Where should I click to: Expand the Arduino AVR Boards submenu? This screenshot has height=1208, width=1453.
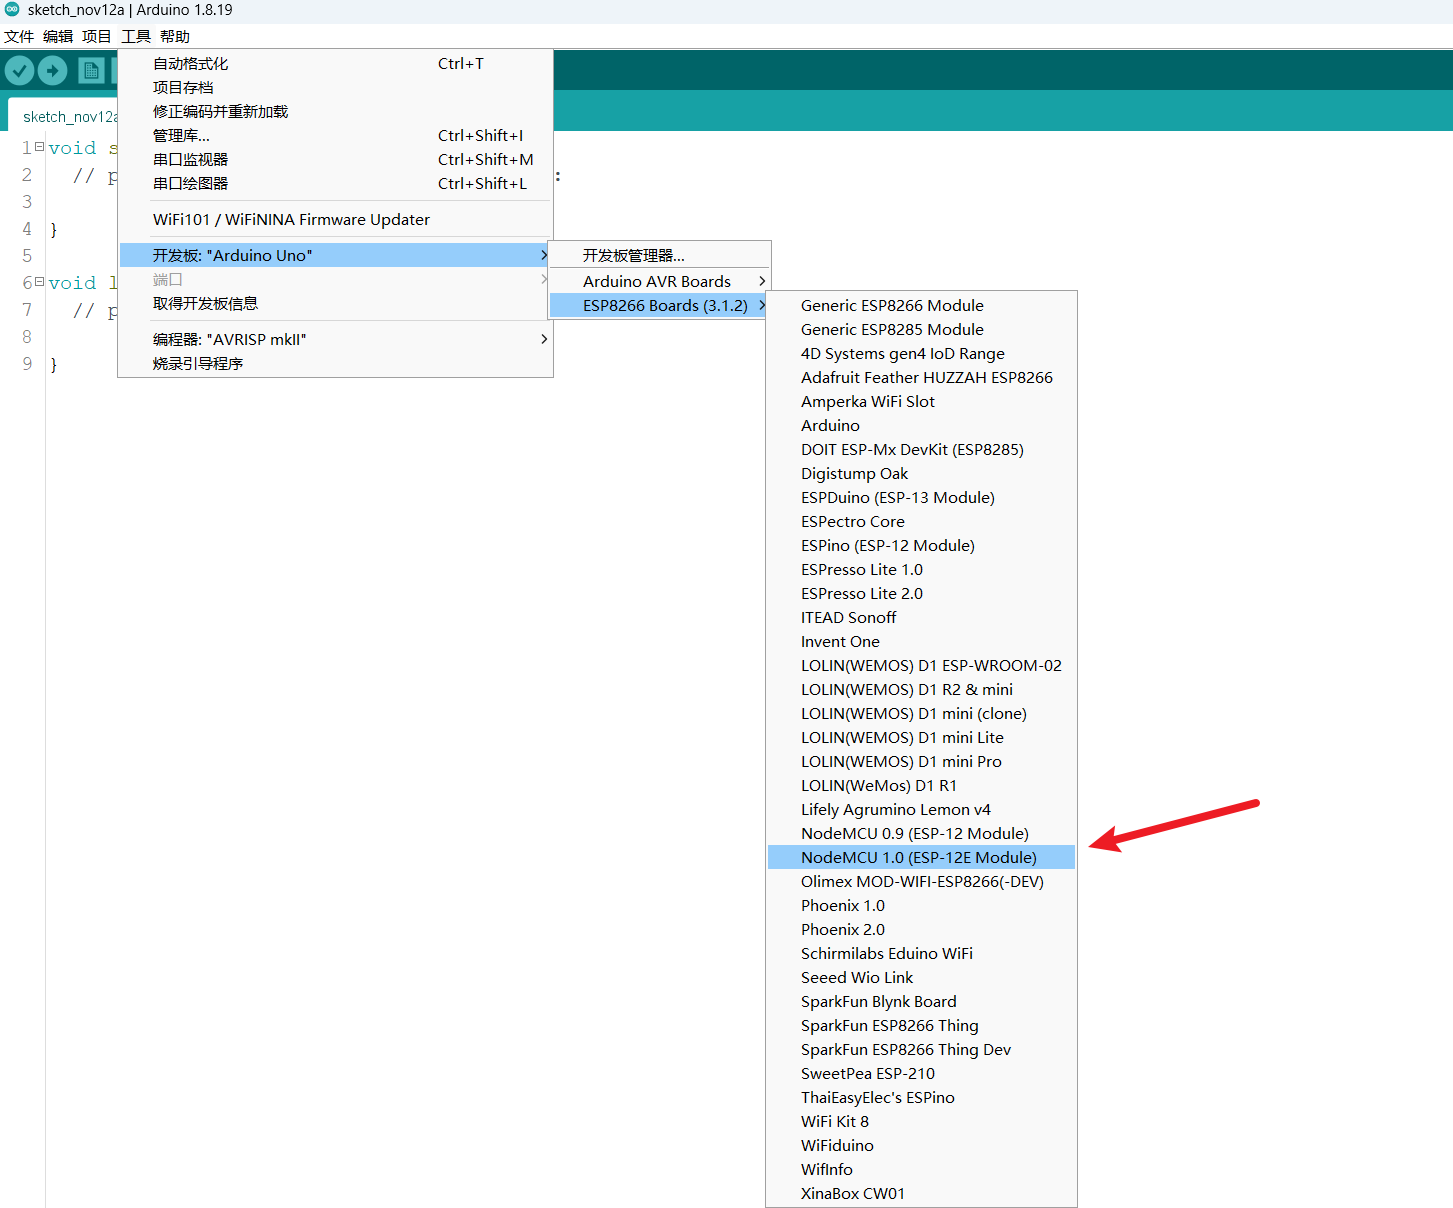pos(660,281)
